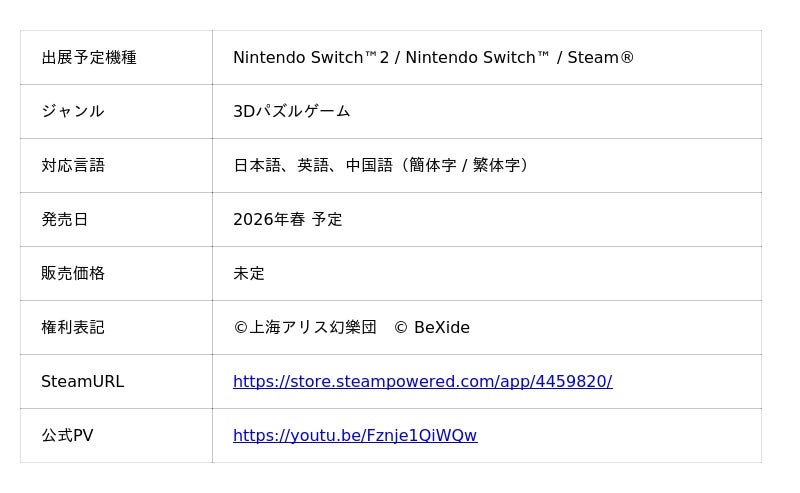Click the 未定 price value
This screenshot has width=800, height=493.
pos(249,274)
